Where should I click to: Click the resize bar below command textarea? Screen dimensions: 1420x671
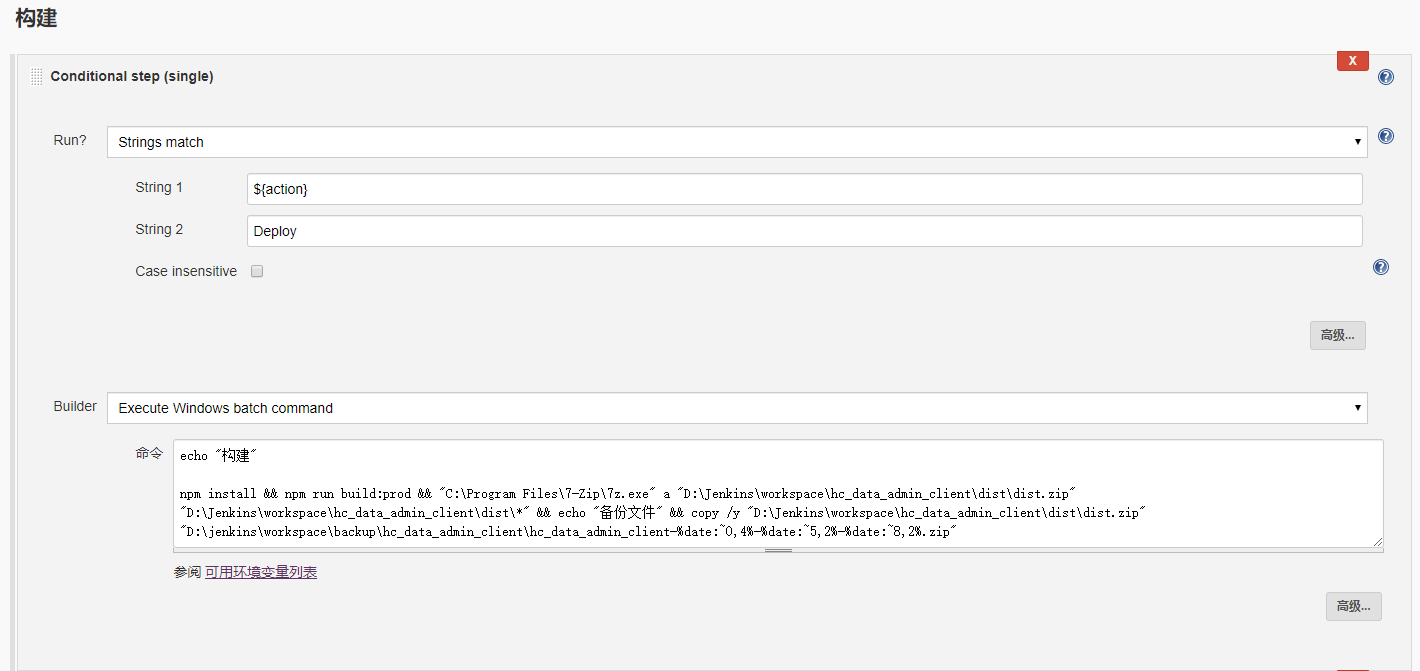(778, 550)
